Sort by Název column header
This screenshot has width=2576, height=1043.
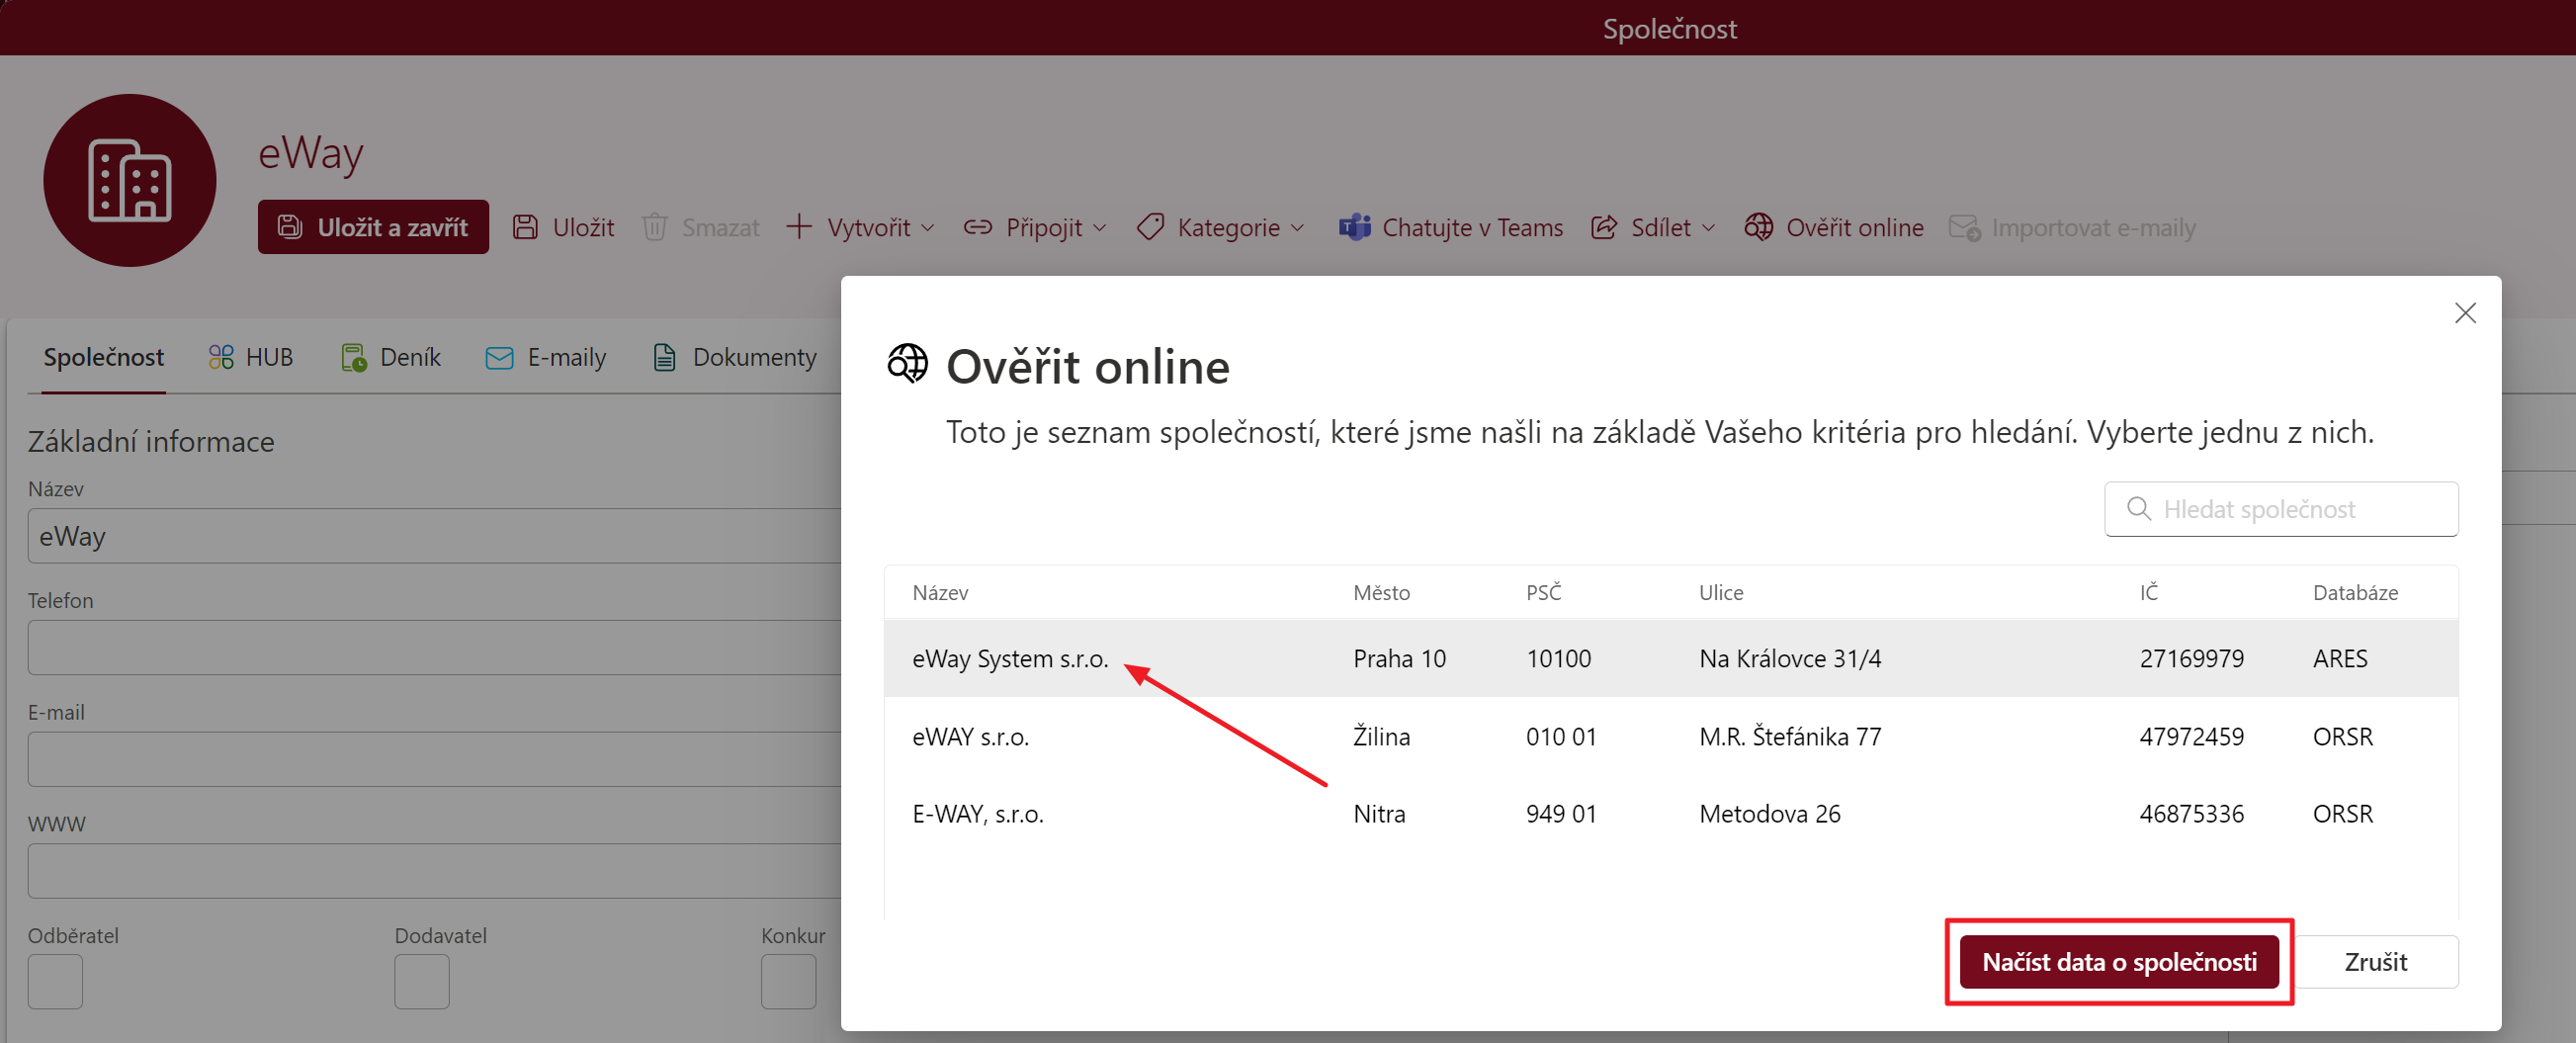[x=940, y=592]
